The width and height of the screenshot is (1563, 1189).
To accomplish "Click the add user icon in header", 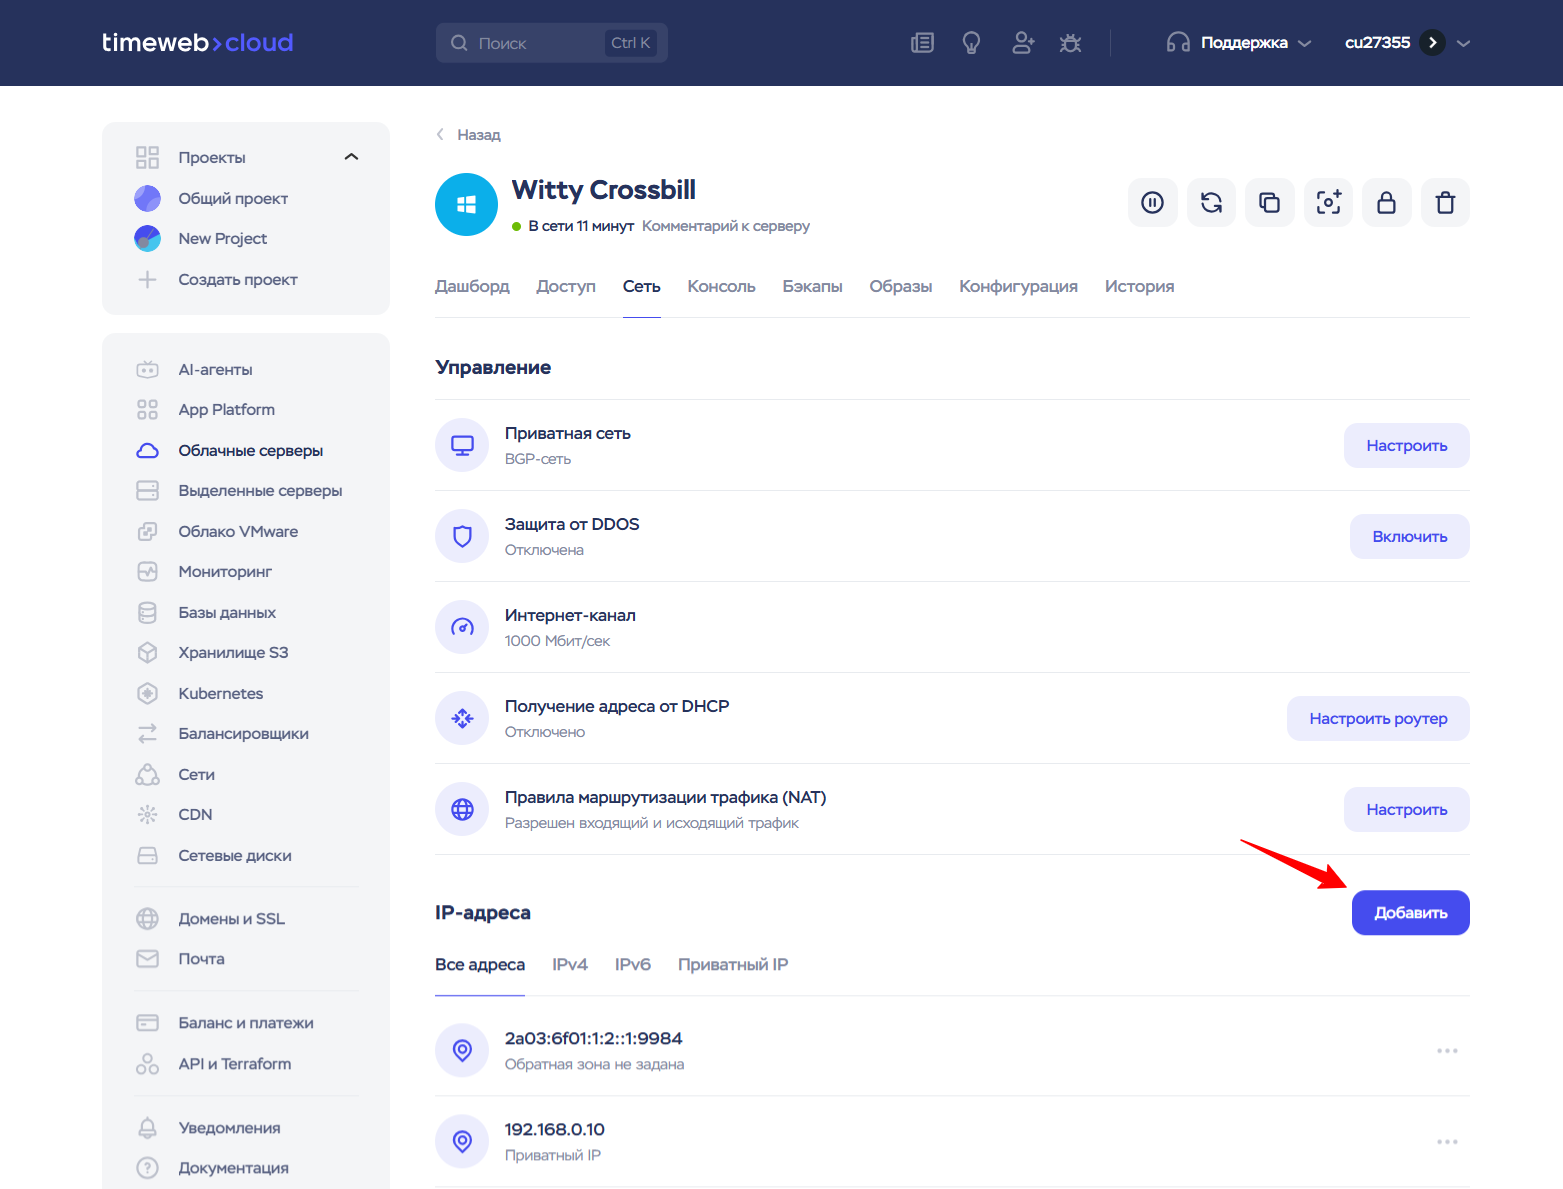I will pyautogui.click(x=1022, y=43).
